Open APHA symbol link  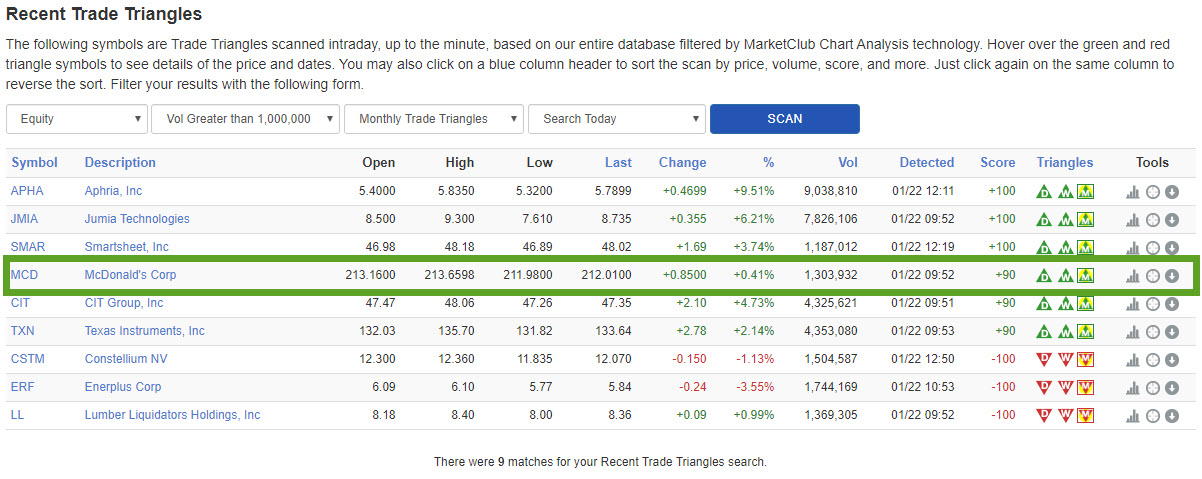27,191
